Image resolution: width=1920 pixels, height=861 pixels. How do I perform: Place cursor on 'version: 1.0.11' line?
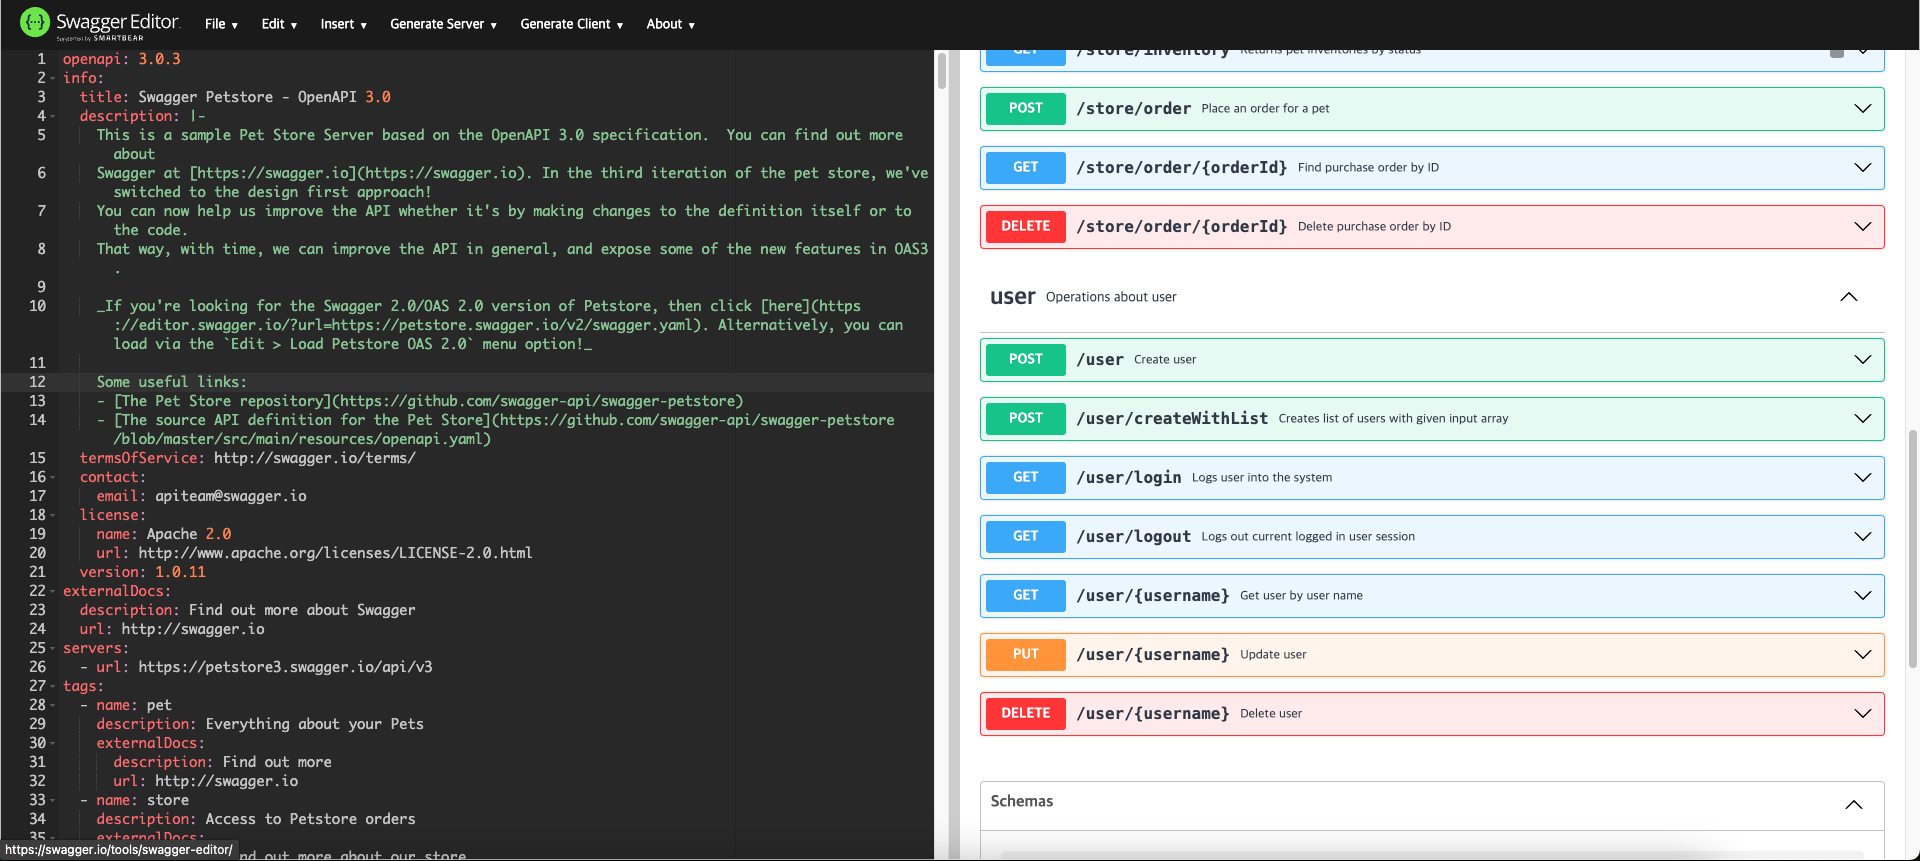point(142,572)
